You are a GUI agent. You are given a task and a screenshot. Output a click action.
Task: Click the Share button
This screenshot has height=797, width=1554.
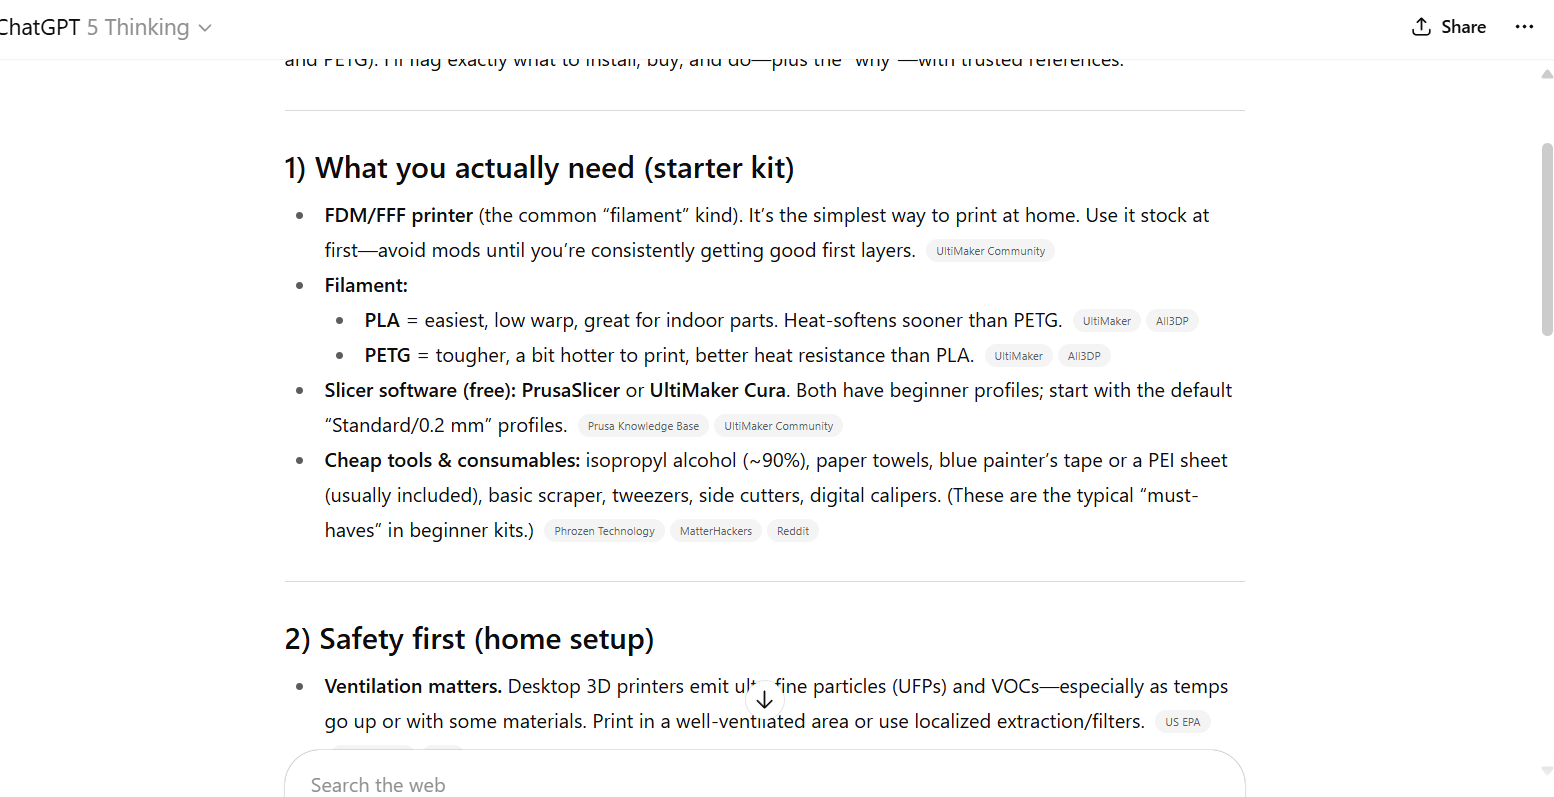click(1448, 27)
